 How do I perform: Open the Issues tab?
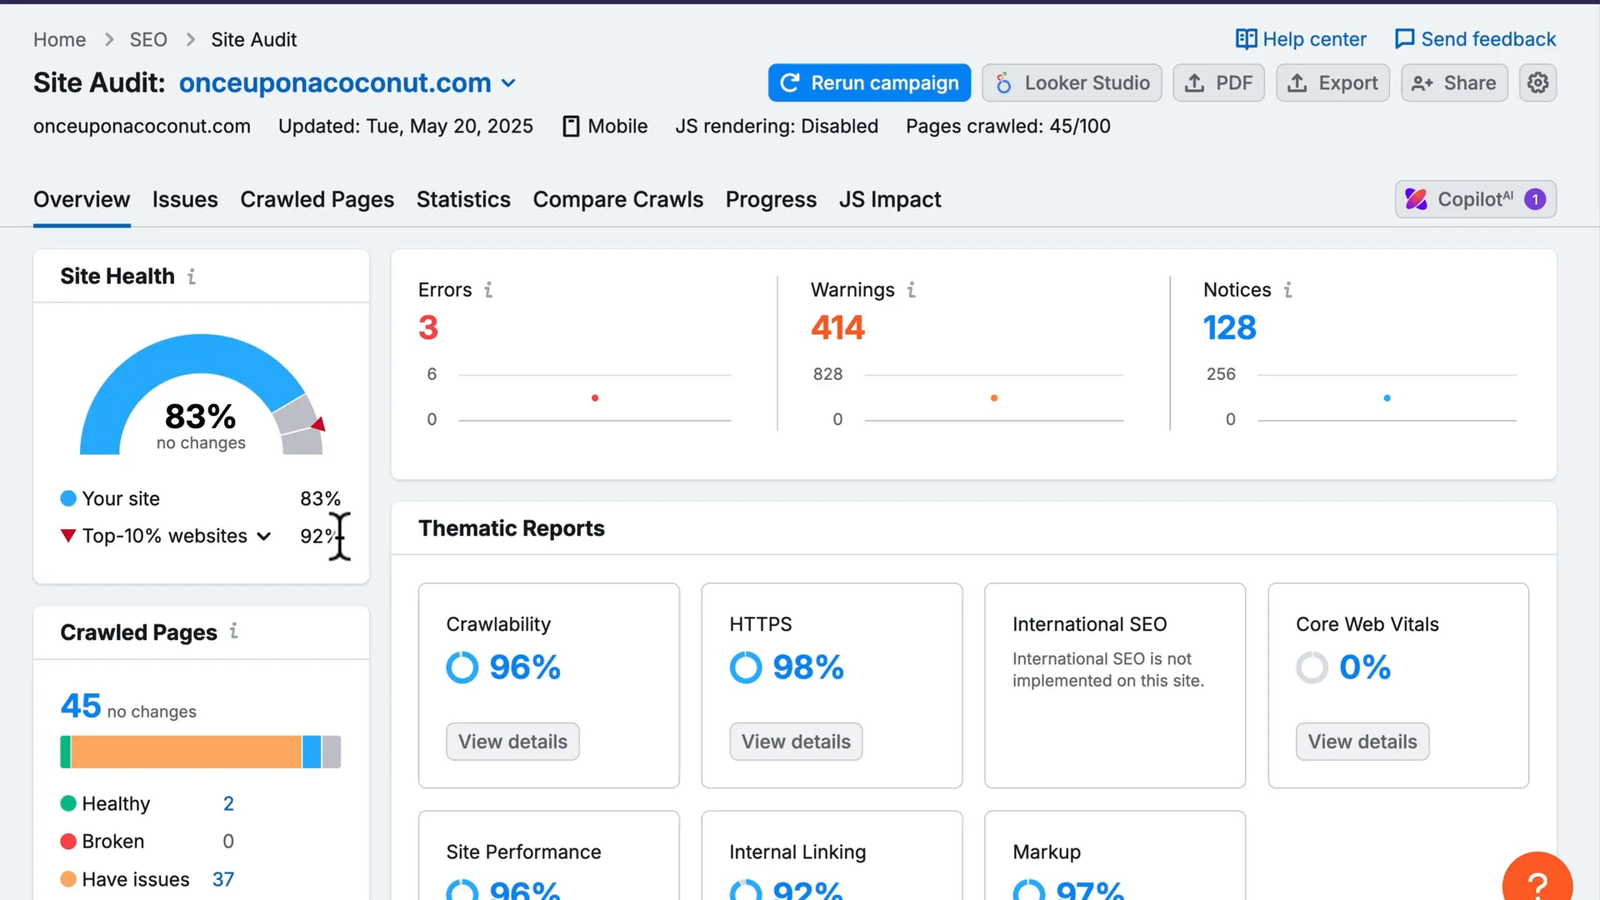coord(185,199)
